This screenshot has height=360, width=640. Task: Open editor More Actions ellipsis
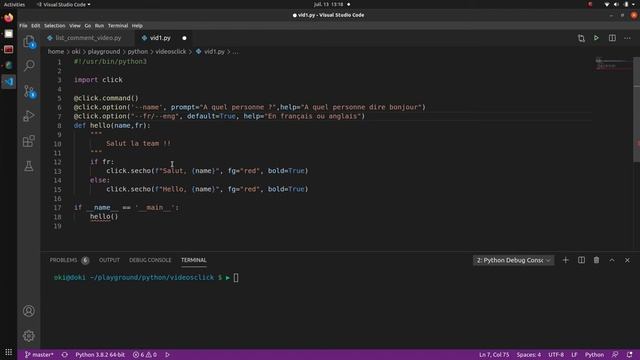coord(627,38)
